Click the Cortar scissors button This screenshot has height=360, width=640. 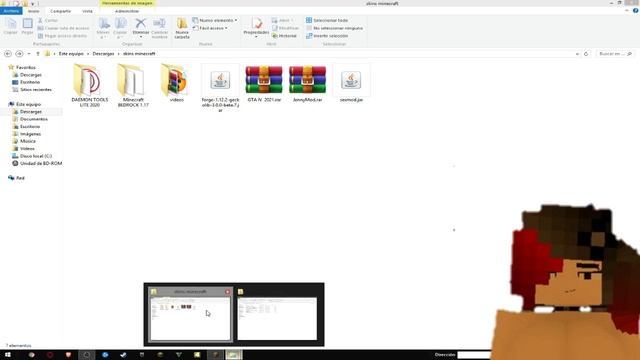pyautogui.click(x=48, y=20)
